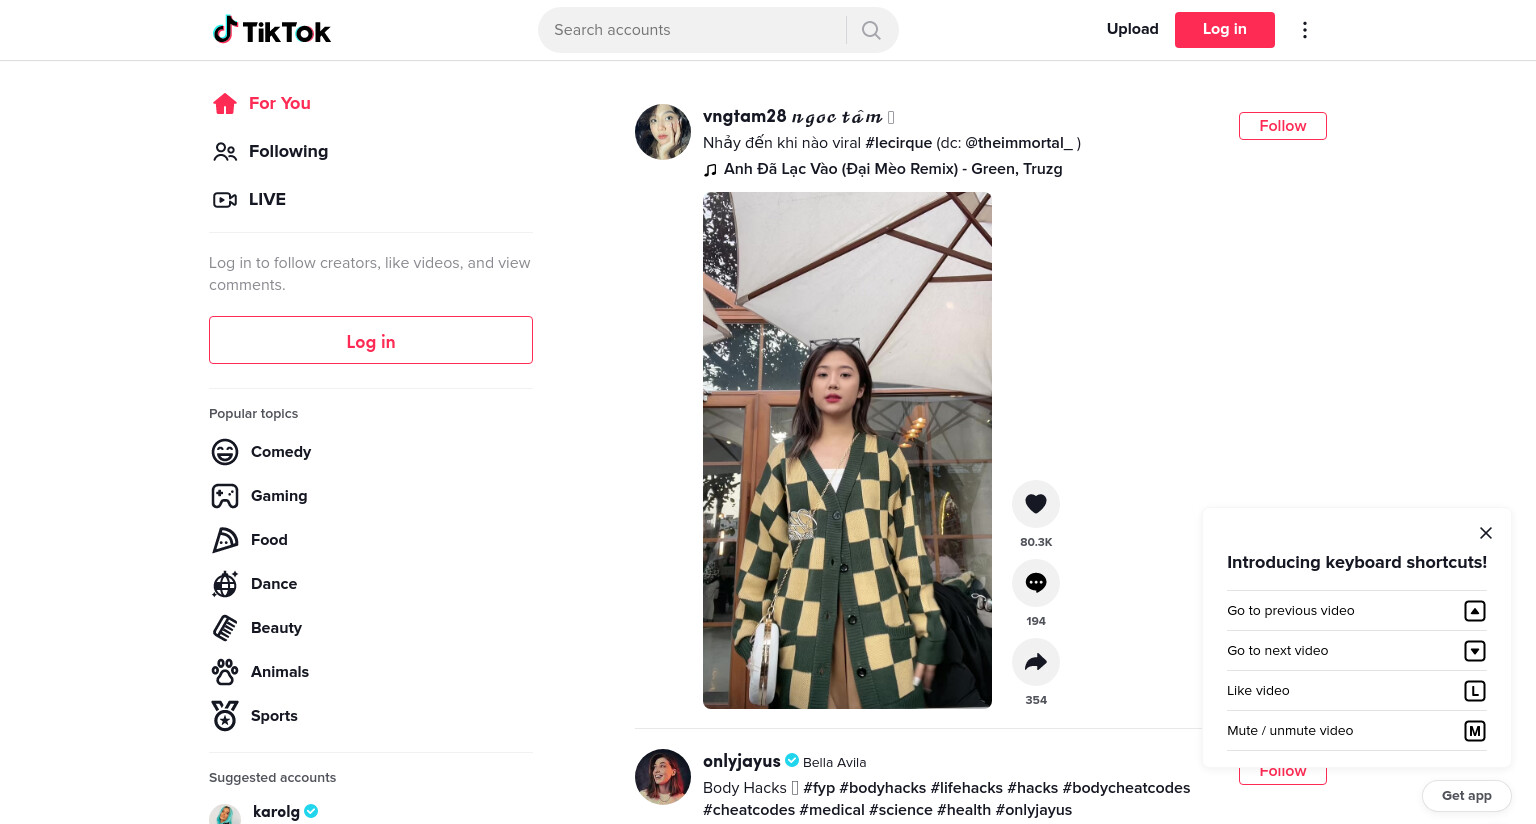Viewport: 1536px width, 824px height.
Task: Click the search magnifier icon
Action: [871, 30]
